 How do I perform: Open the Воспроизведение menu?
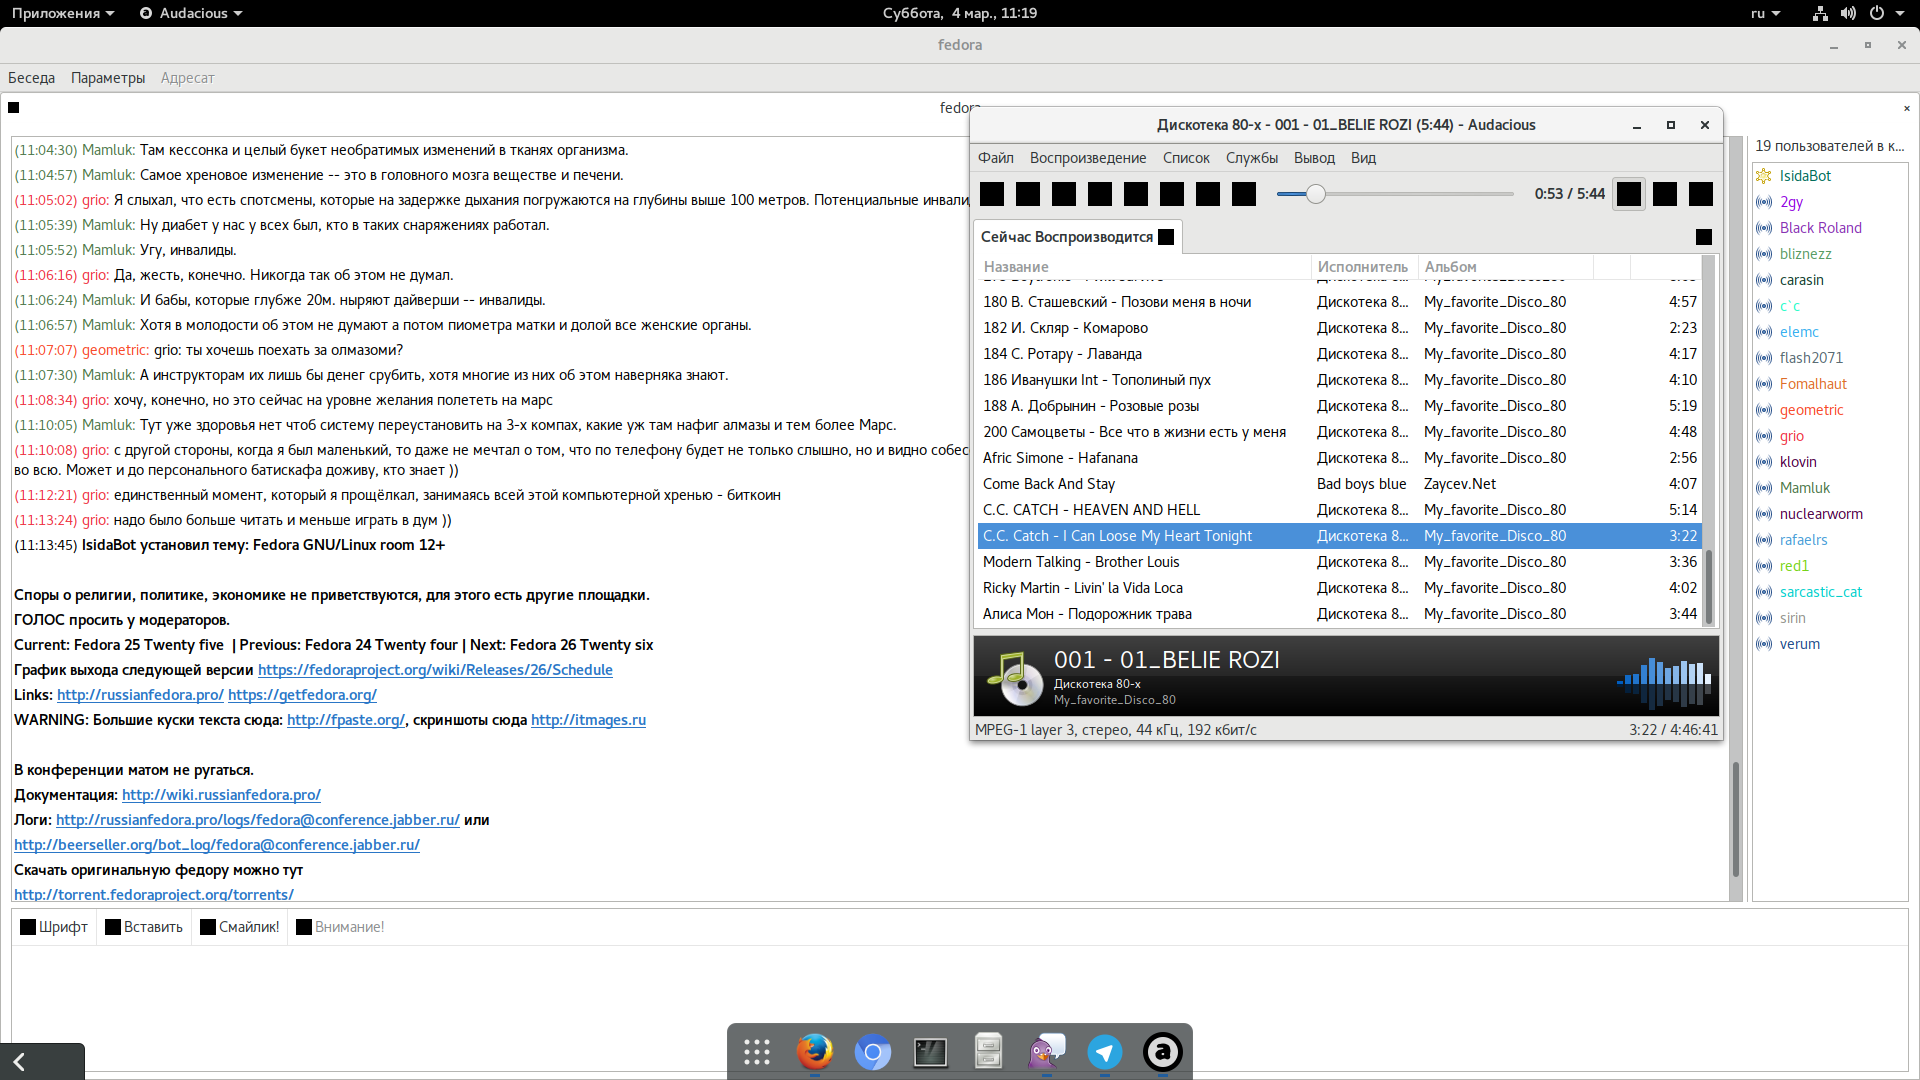tap(1088, 158)
